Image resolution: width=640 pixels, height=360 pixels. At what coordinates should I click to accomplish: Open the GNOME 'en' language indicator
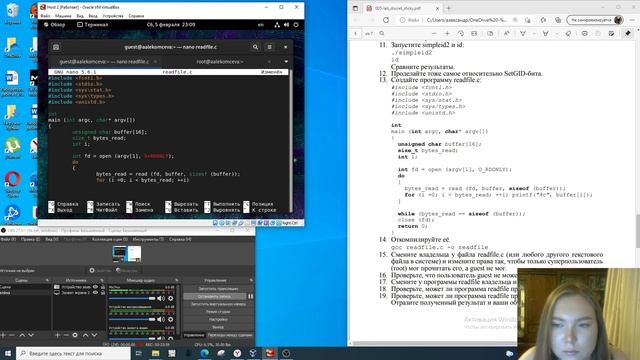click(x=261, y=25)
